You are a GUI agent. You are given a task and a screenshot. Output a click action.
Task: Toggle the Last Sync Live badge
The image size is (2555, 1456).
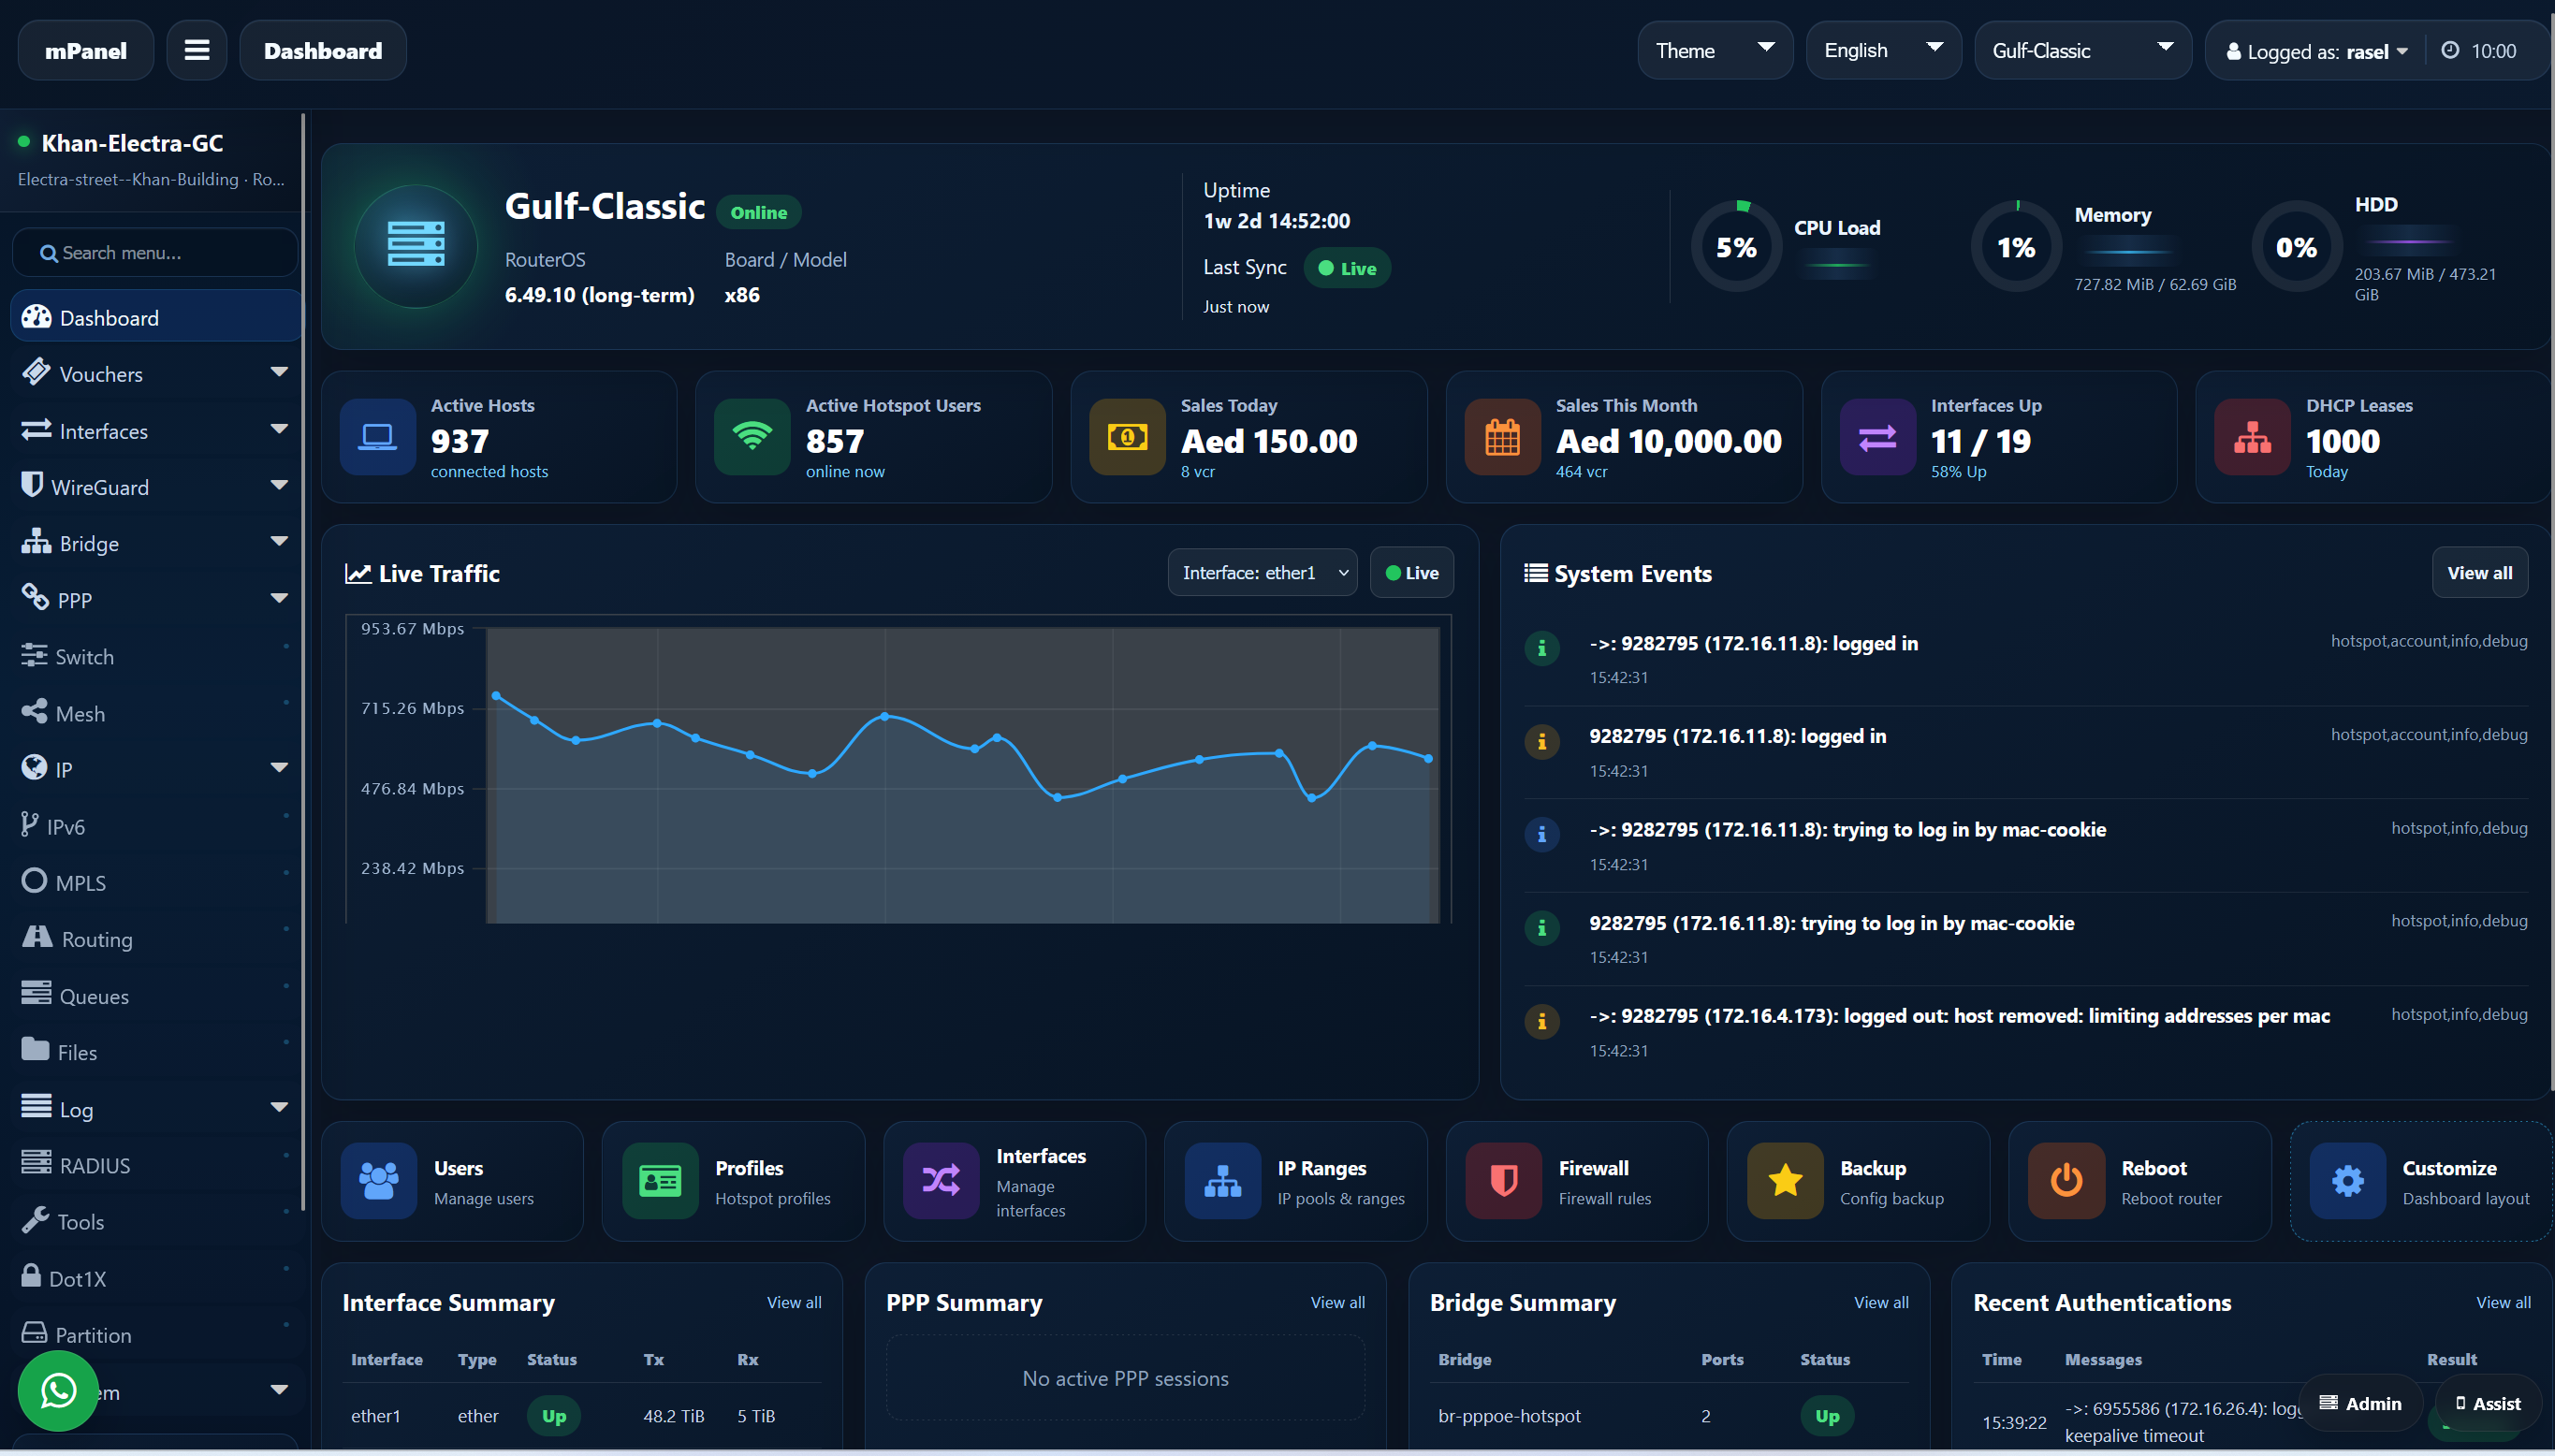1347,268
